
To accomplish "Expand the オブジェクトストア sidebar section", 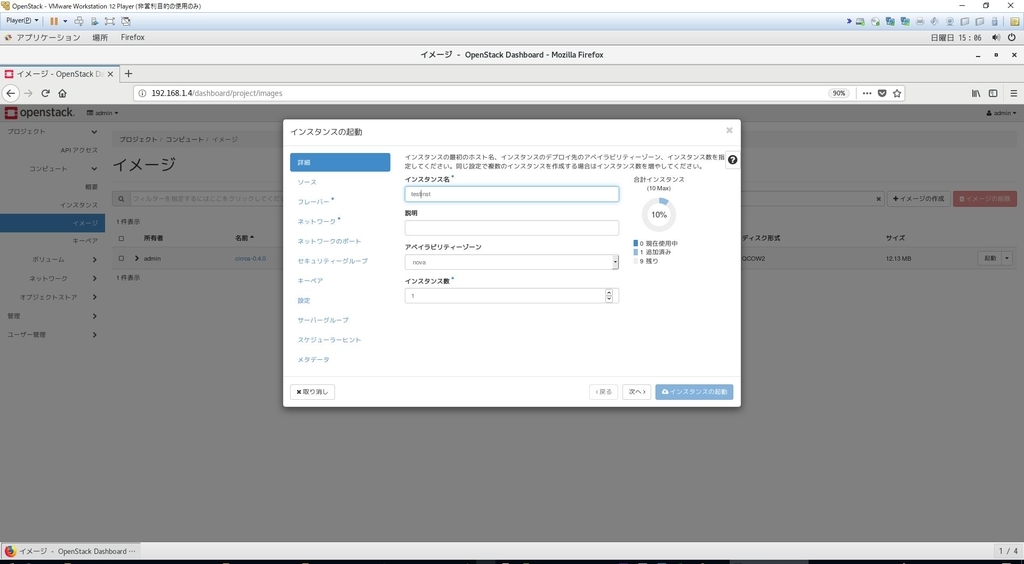I will (57, 297).
